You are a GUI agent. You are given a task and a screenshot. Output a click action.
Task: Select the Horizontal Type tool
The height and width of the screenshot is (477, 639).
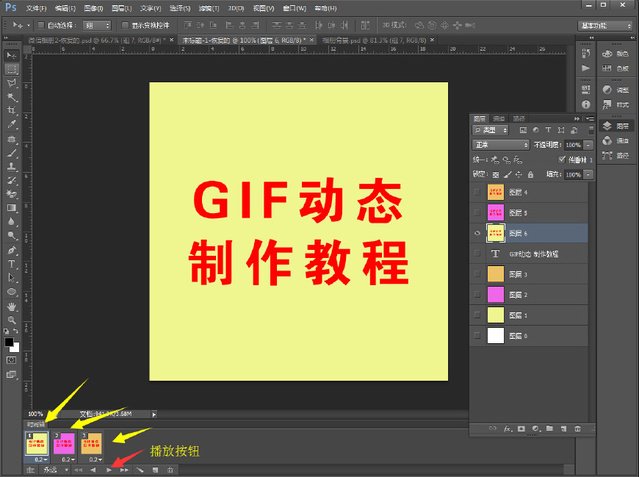[x=11, y=264]
